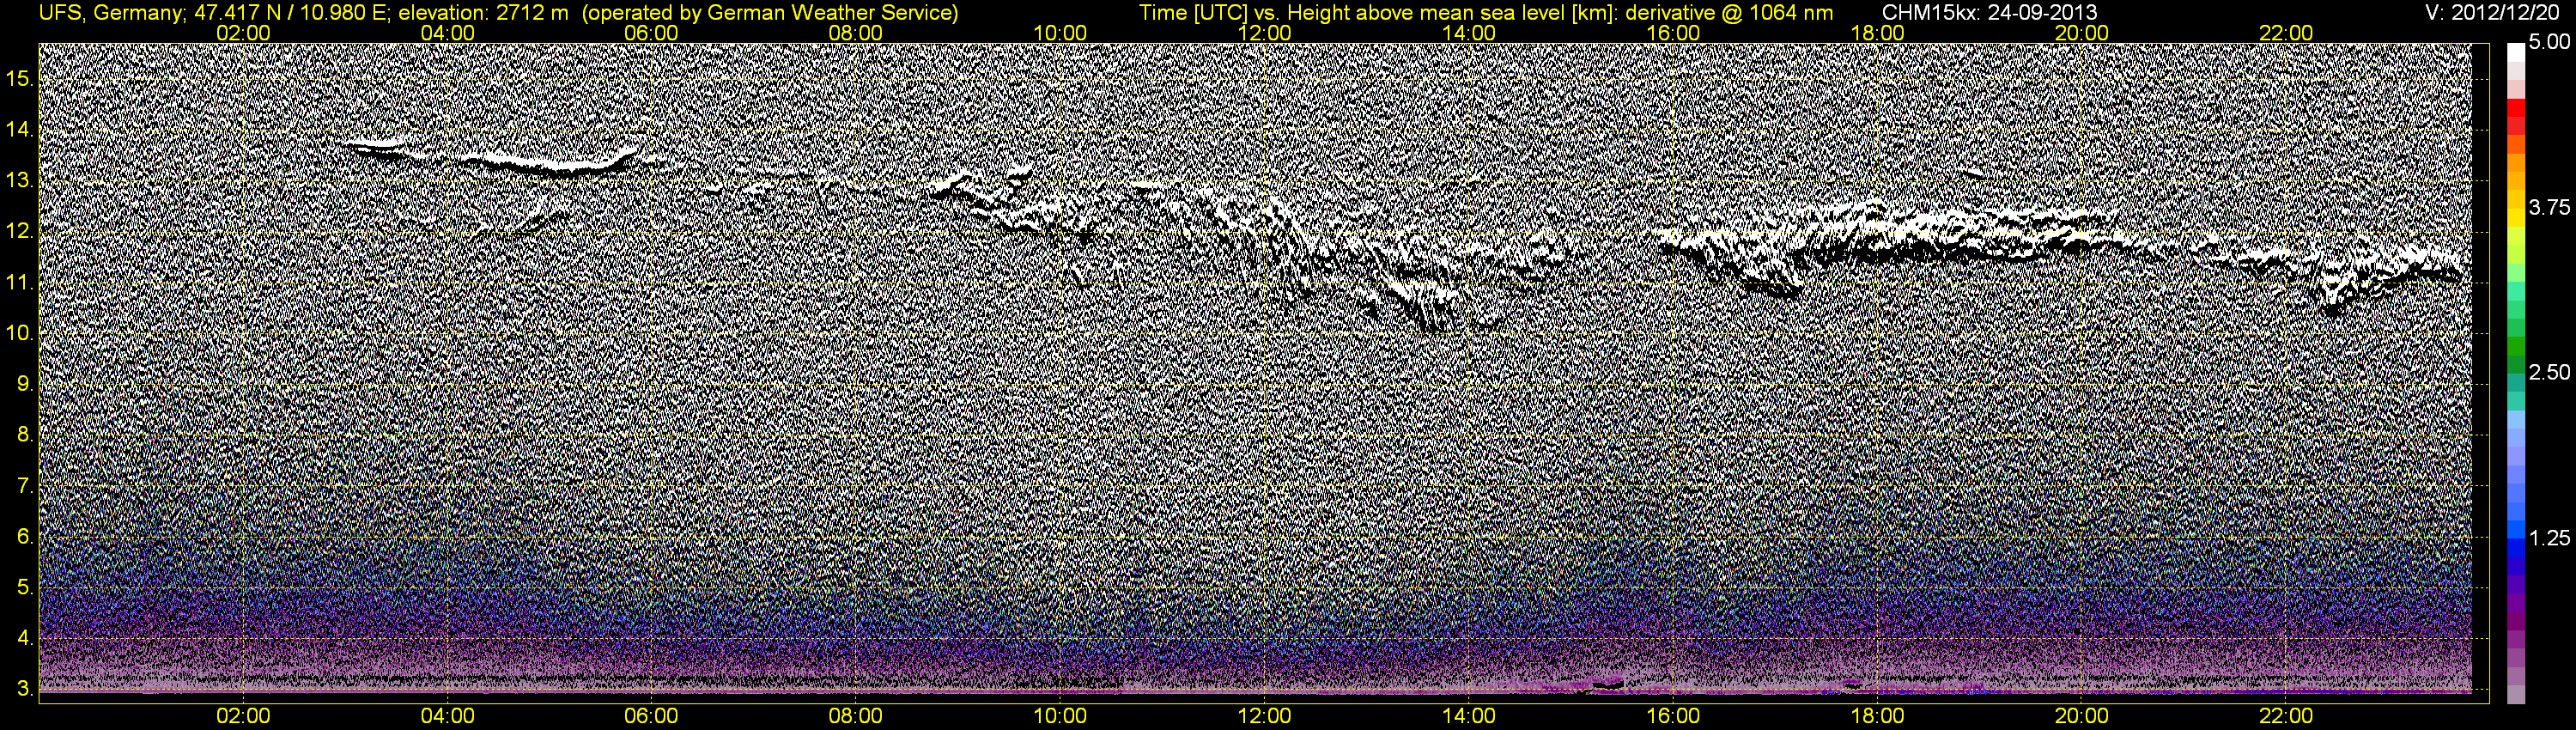Click the 12:00 label on the top time axis
Screen dimensions: 2576x730
pyautogui.click(x=1264, y=33)
